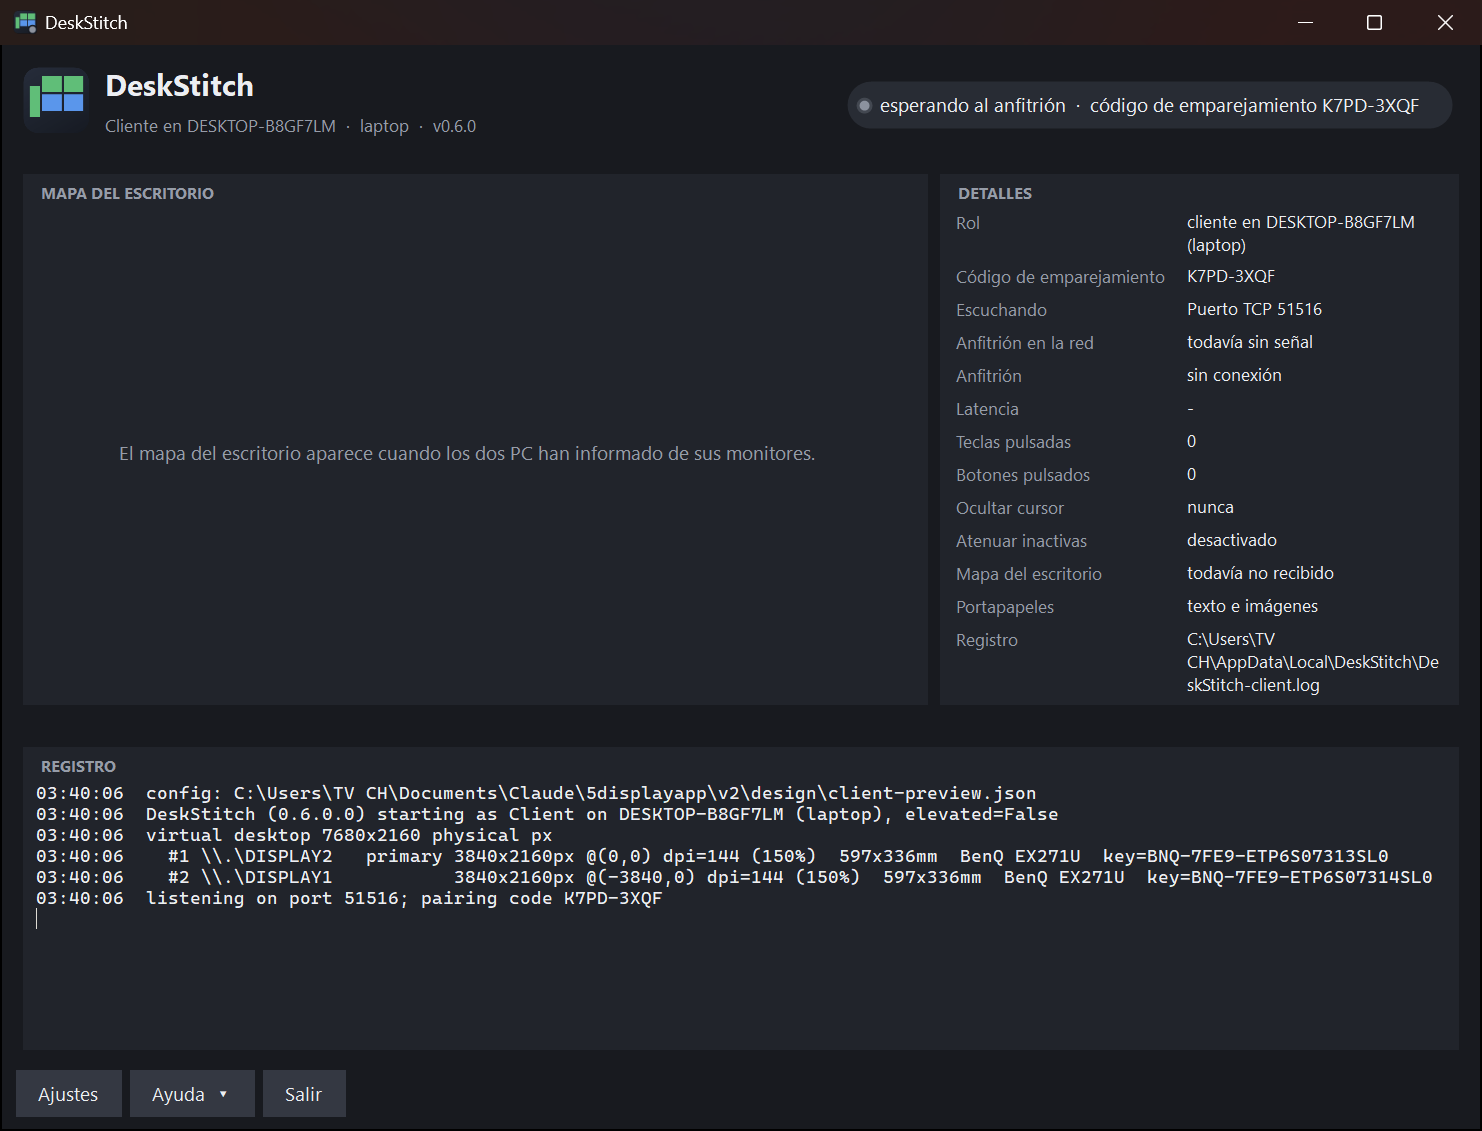Click the "MAPA DEL ESCRITORIO" panel header

127,193
